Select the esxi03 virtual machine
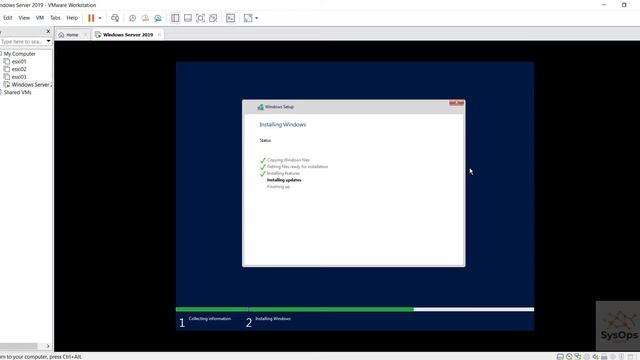This screenshot has width=640, height=360. click(x=19, y=77)
